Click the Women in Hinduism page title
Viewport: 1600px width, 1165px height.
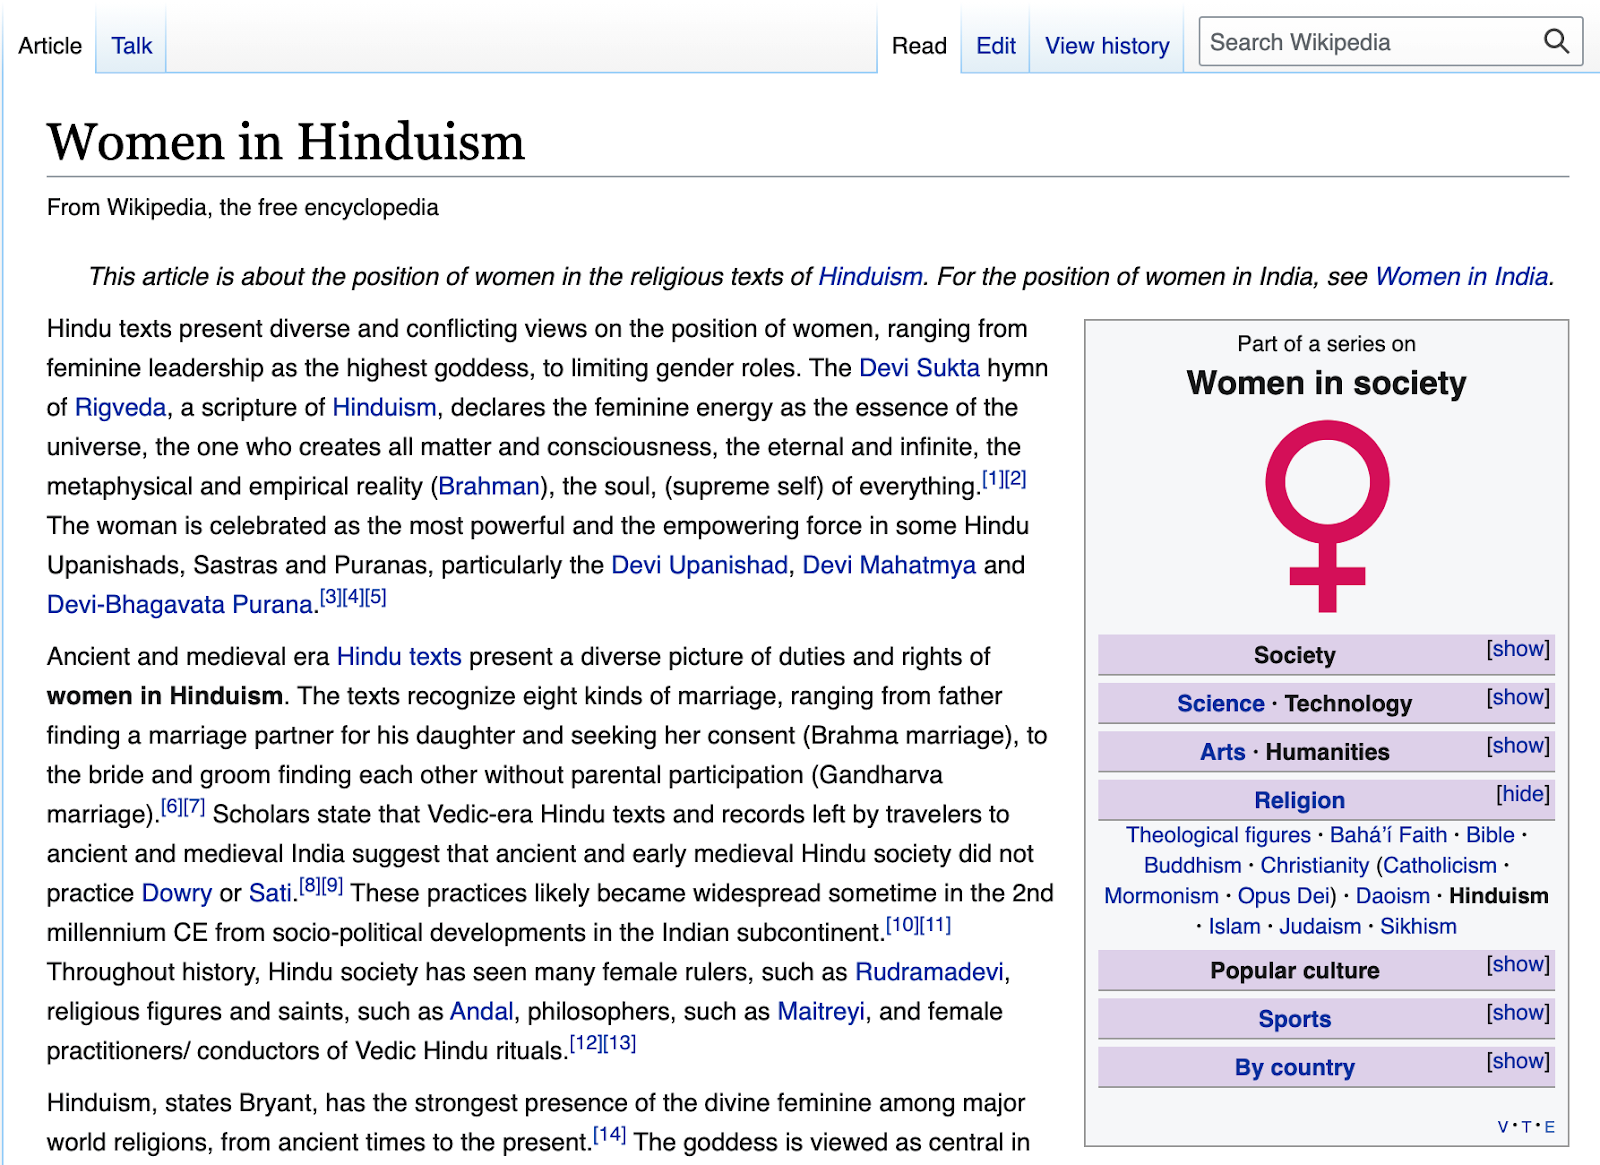[286, 142]
